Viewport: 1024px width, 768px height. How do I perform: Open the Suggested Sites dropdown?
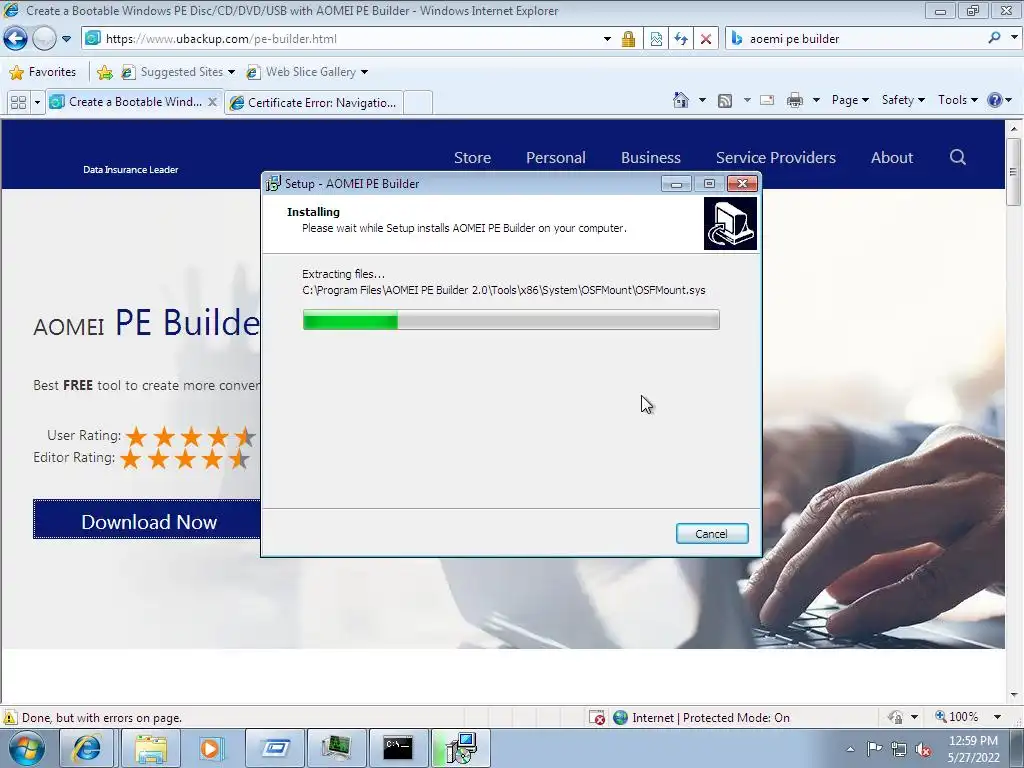178,72
